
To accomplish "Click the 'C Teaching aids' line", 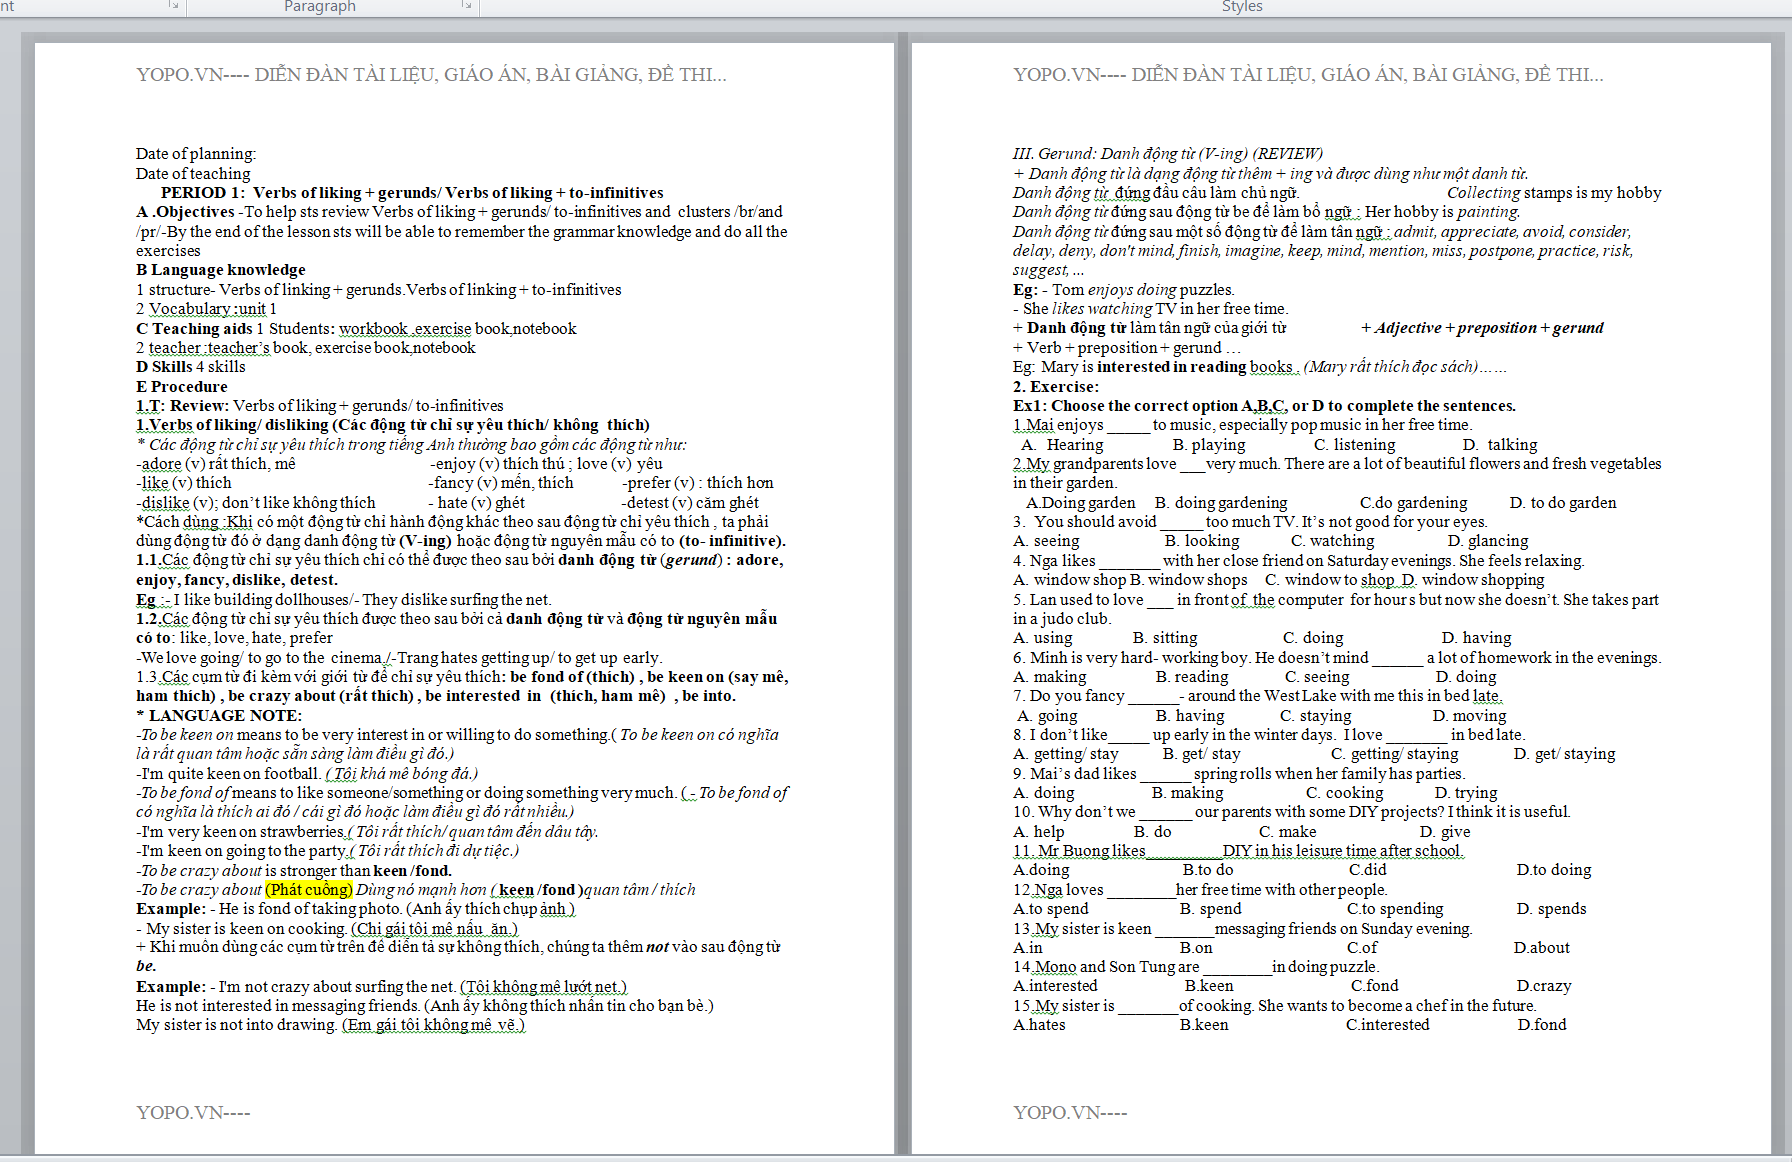I will coord(356,329).
